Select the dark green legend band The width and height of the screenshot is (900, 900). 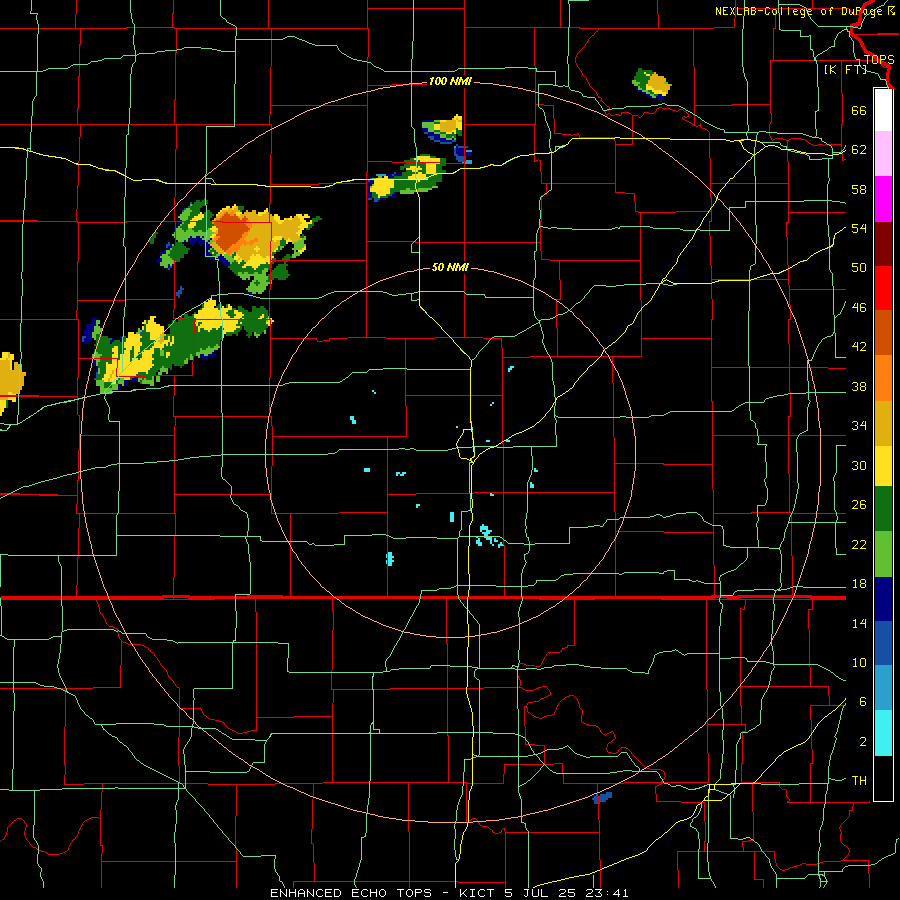tap(883, 509)
